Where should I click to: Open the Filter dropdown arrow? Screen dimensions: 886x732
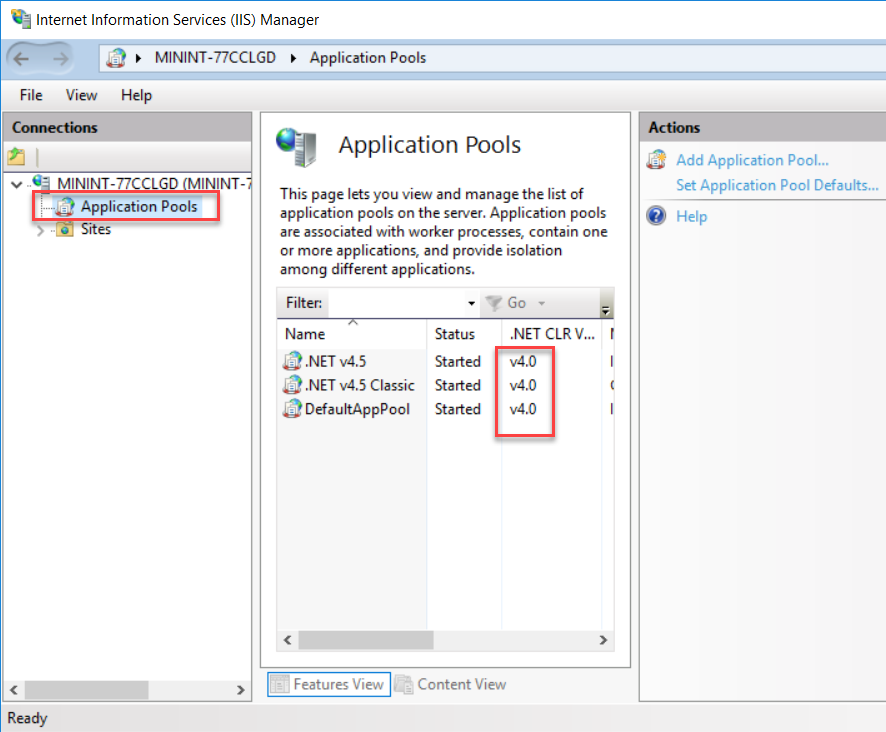pyautogui.click(x=471, y=303)
